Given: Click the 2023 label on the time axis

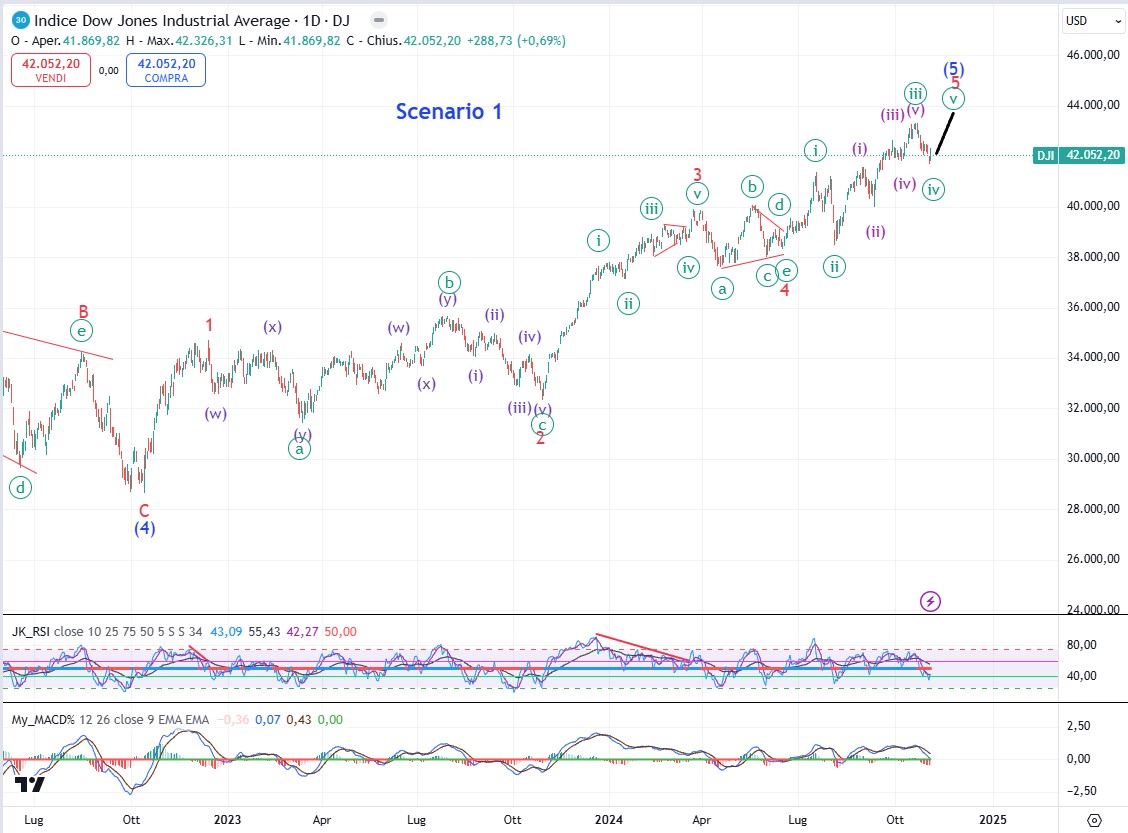Looking at the screenshot, I should pyautogui.click(x=227, y=820).
